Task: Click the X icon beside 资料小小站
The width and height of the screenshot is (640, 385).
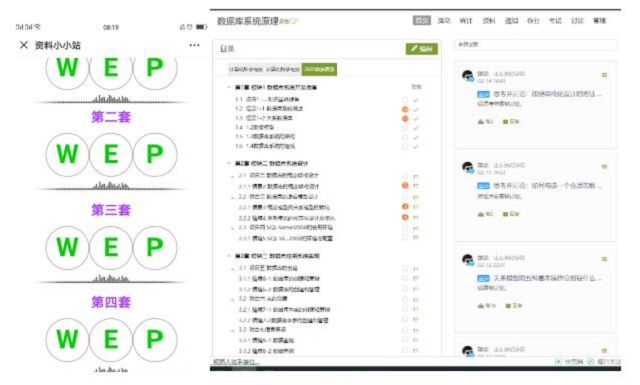Action: (24, 45)
